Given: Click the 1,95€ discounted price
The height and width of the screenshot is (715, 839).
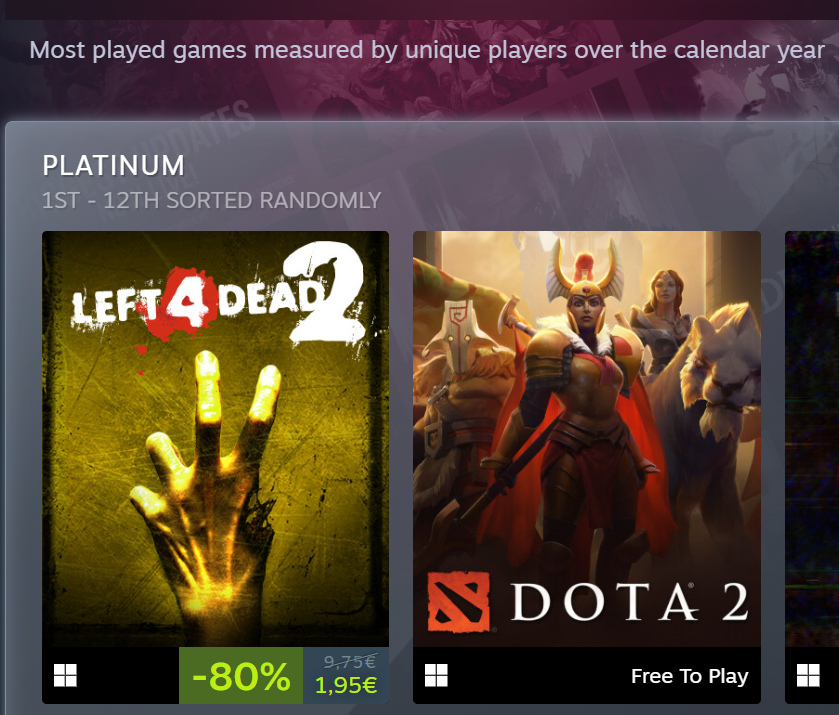Looking at the screenshot, I should 346,685.
